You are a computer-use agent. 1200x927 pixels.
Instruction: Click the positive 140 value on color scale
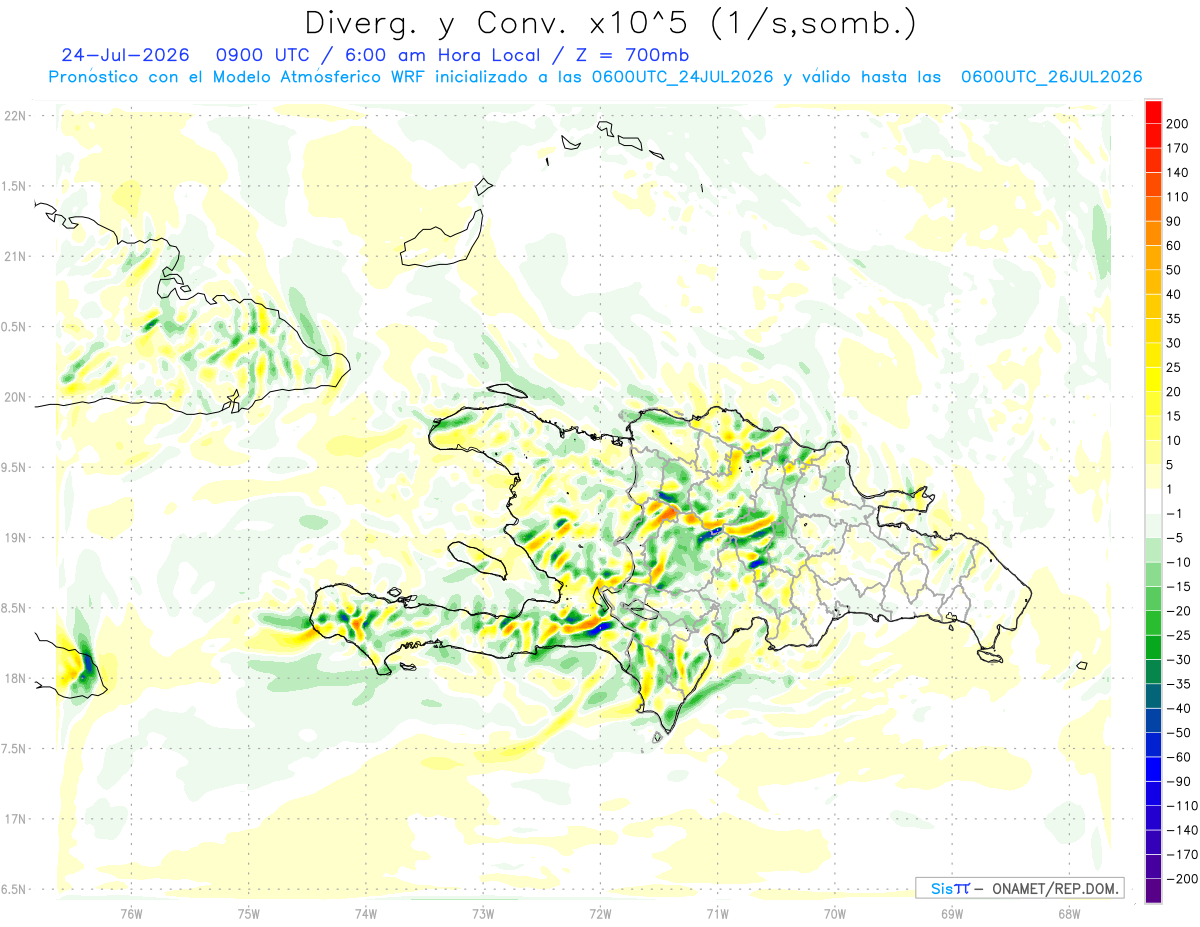point(1177,172)
